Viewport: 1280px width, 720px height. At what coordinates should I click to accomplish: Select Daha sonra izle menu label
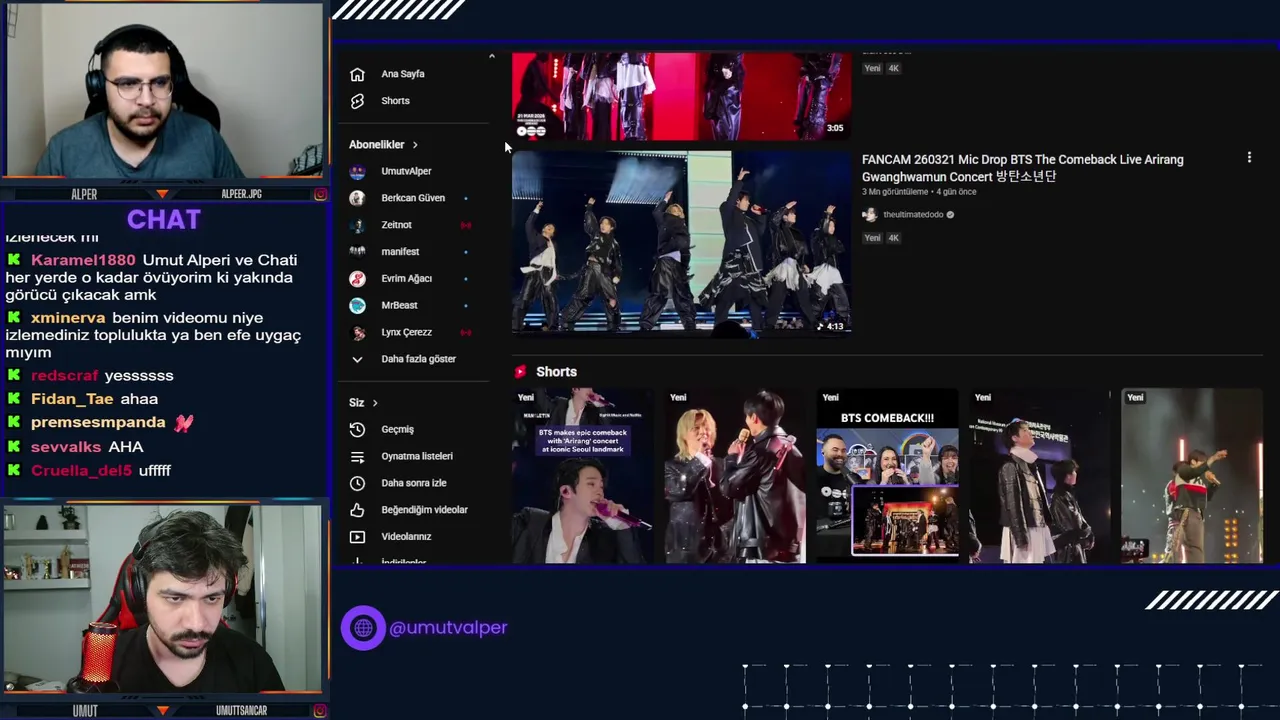(x=414, y=483)
